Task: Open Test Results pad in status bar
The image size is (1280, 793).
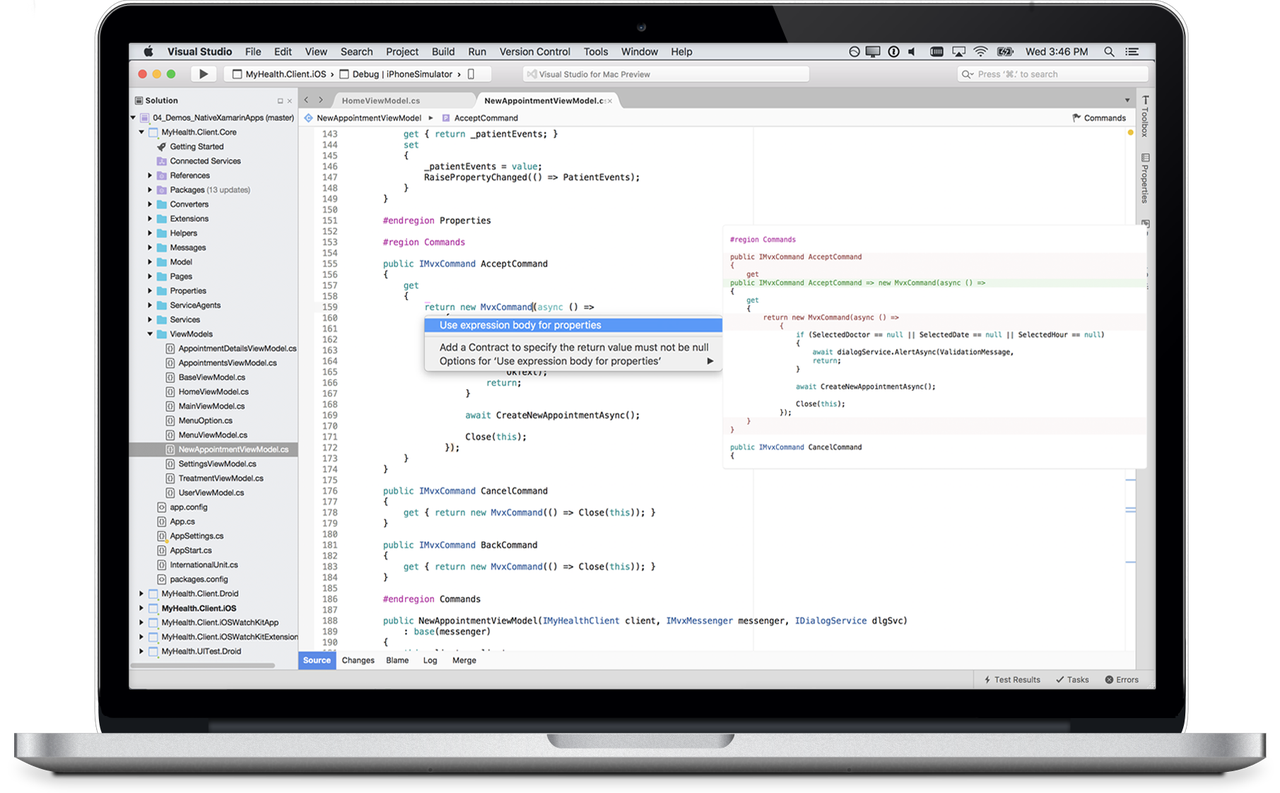Action: coord(1012,680)
